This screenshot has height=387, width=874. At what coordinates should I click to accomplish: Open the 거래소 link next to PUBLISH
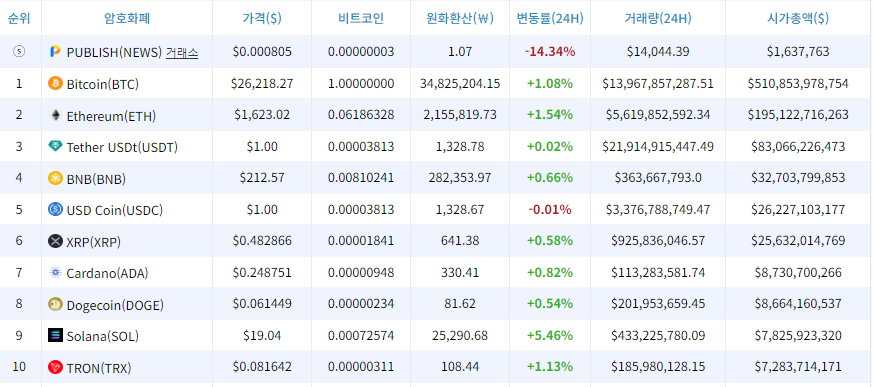pos(182,52)
